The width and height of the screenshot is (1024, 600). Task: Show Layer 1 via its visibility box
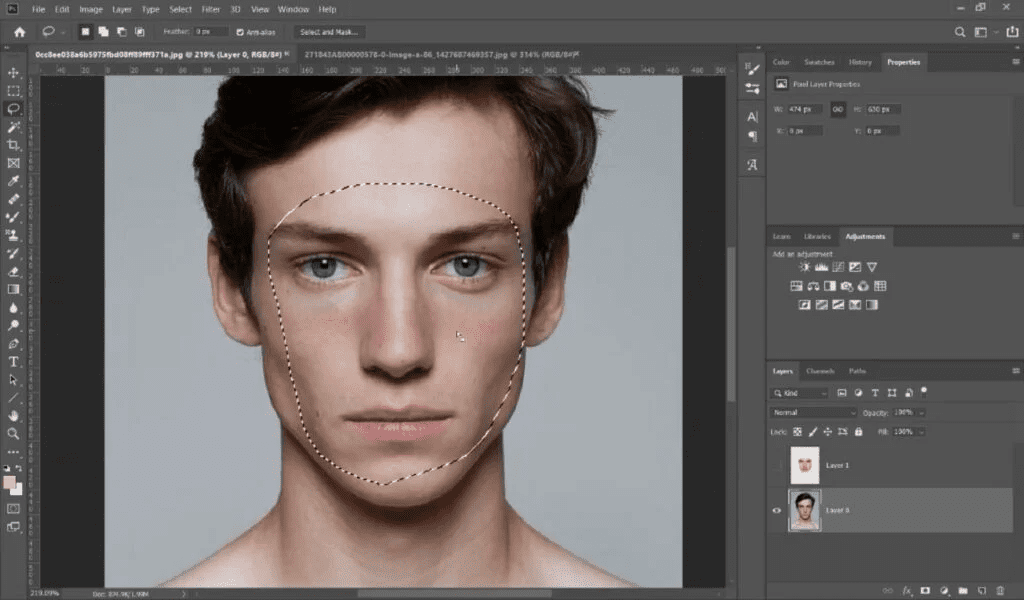tap(777, 465)
